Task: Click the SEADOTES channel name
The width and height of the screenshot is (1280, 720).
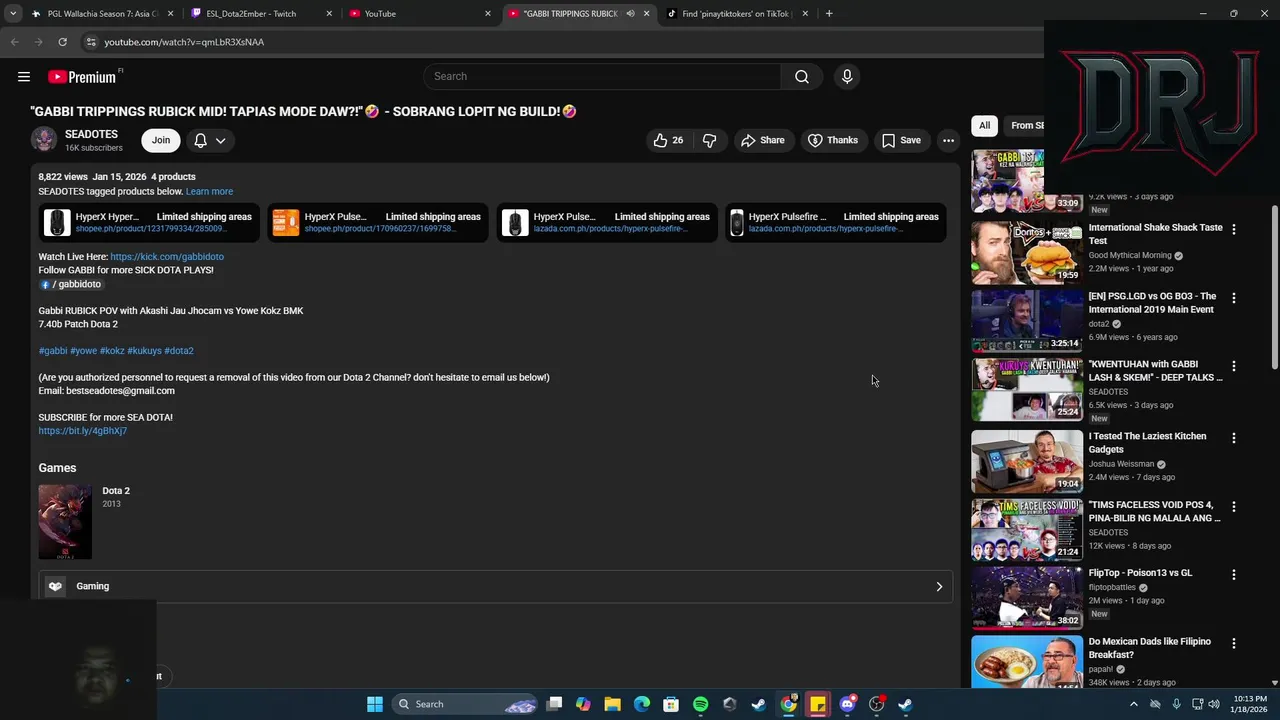Action: pos(91,134)
